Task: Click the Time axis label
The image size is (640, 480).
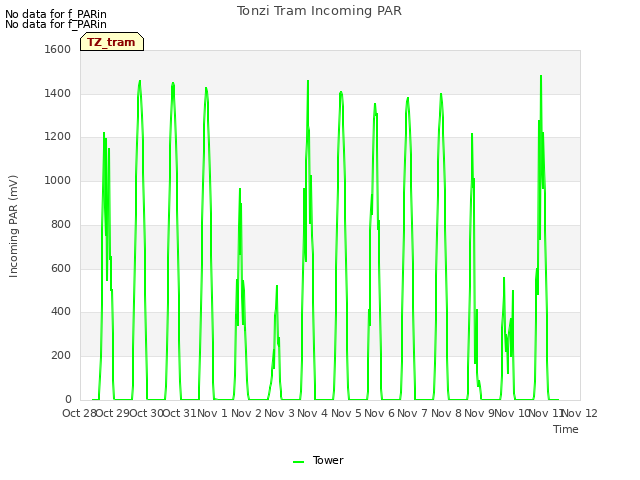Action: click(566, 429)
